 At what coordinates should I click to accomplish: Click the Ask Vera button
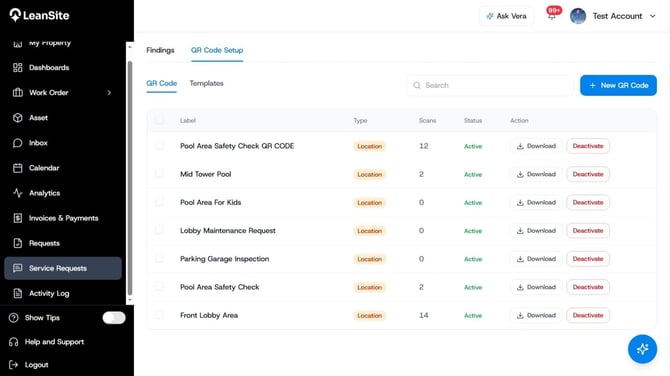coord(506,16)
